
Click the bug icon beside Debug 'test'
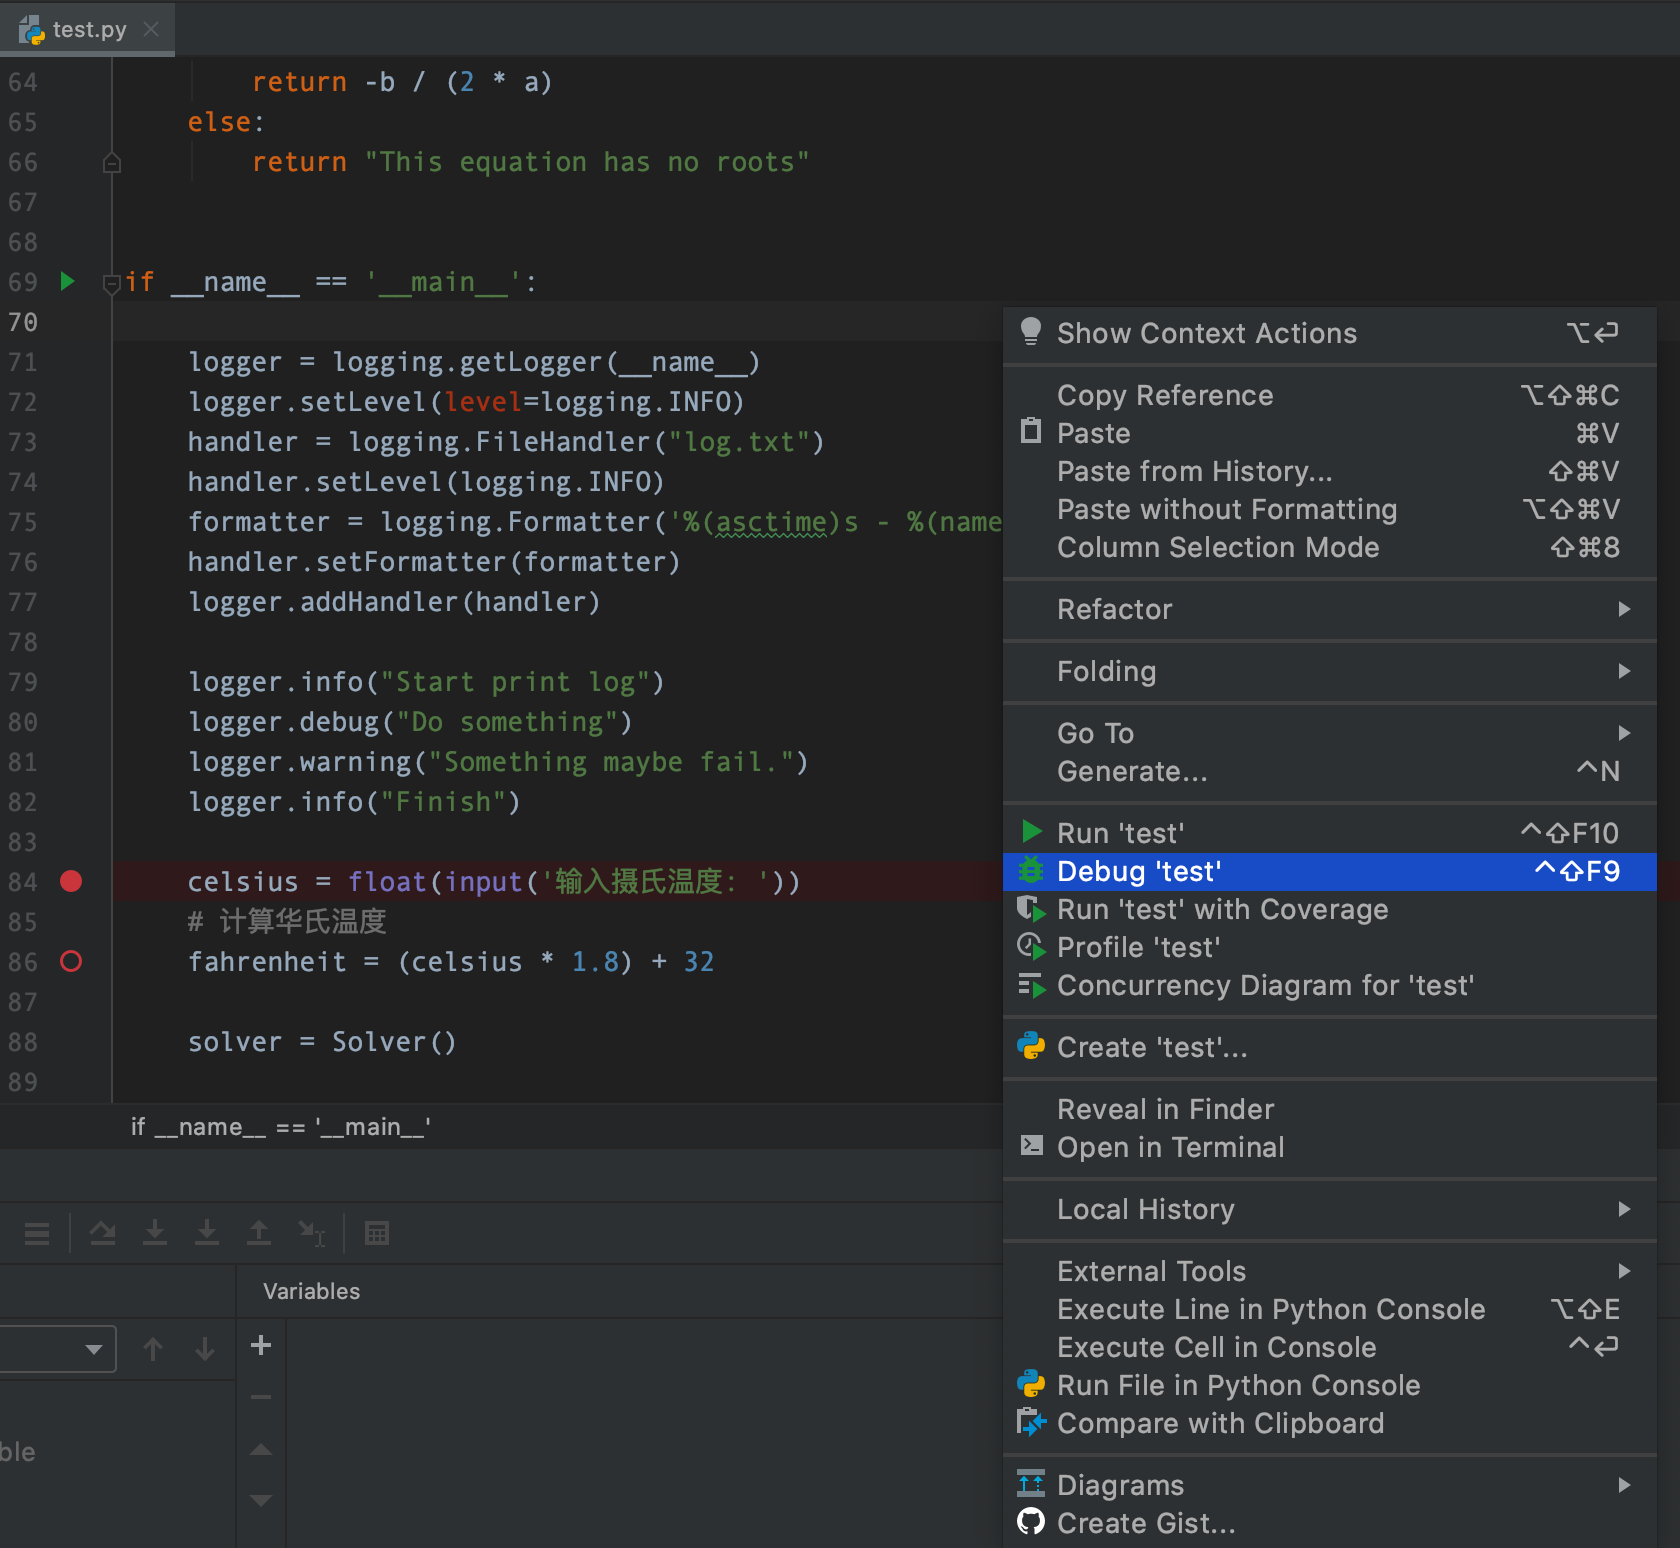[1031, 870]
